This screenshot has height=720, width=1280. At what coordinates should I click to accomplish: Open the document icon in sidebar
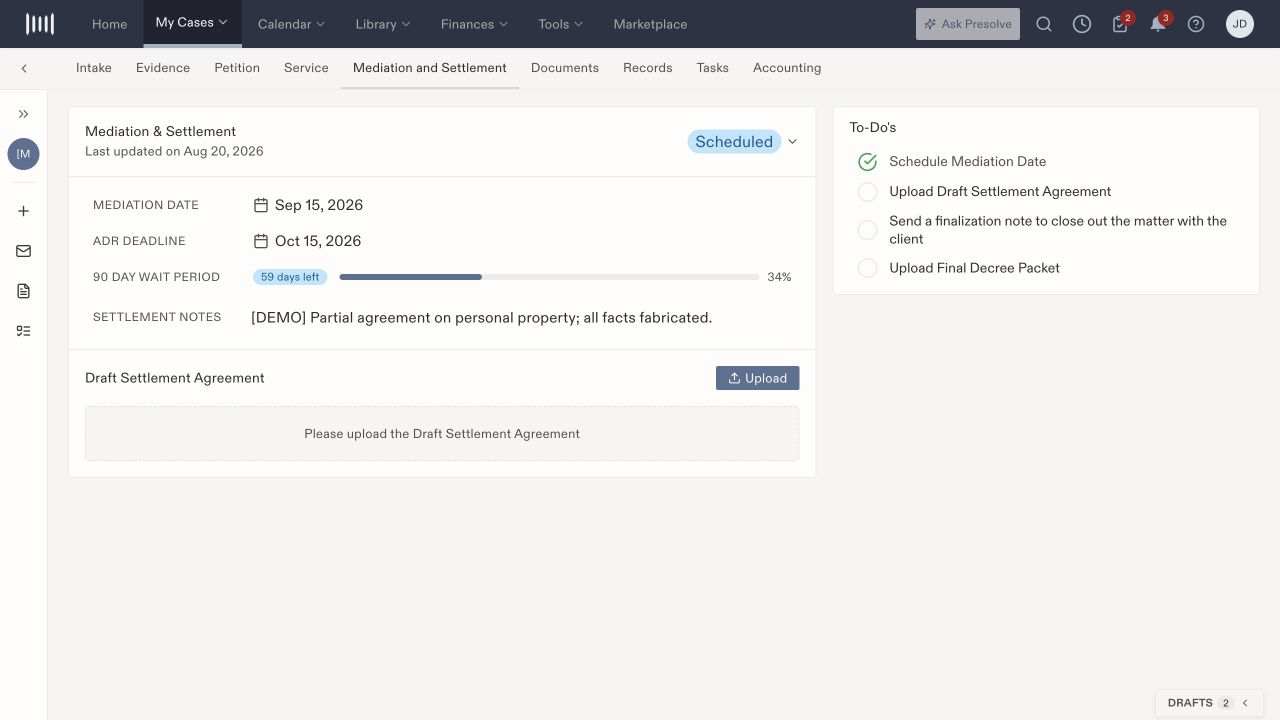pos(24,291)
